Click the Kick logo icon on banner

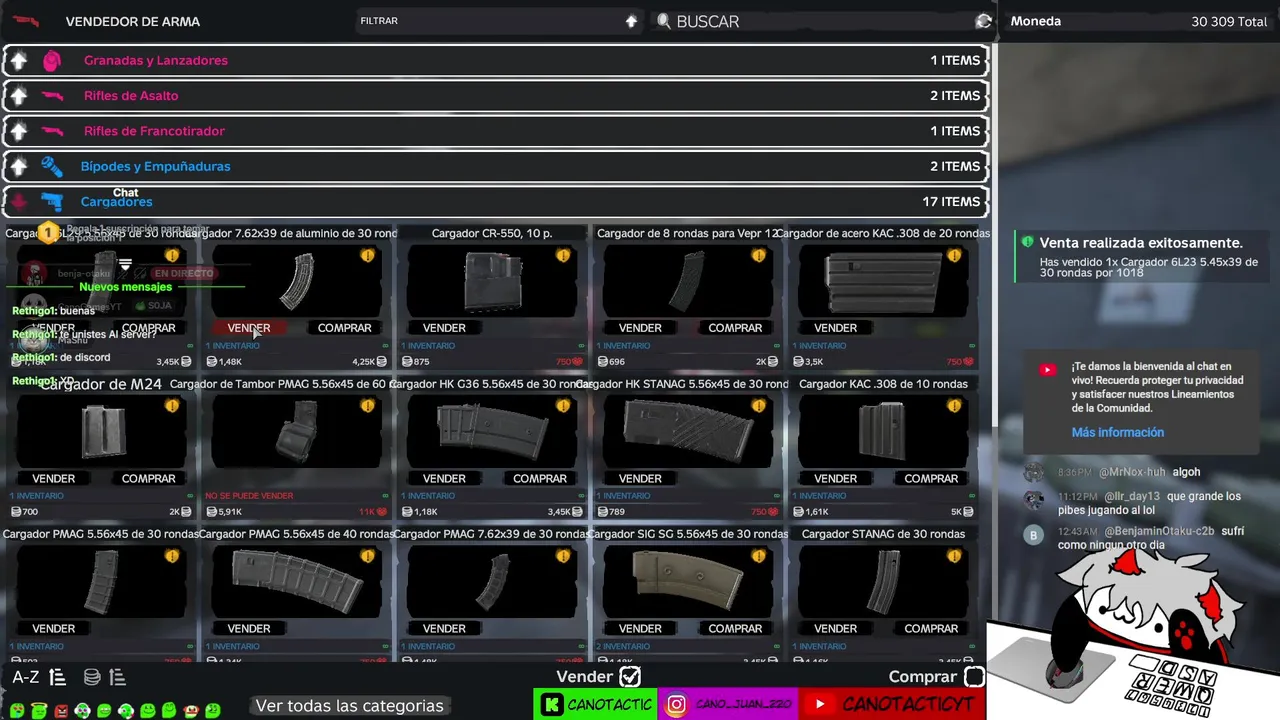coord(551,705)
